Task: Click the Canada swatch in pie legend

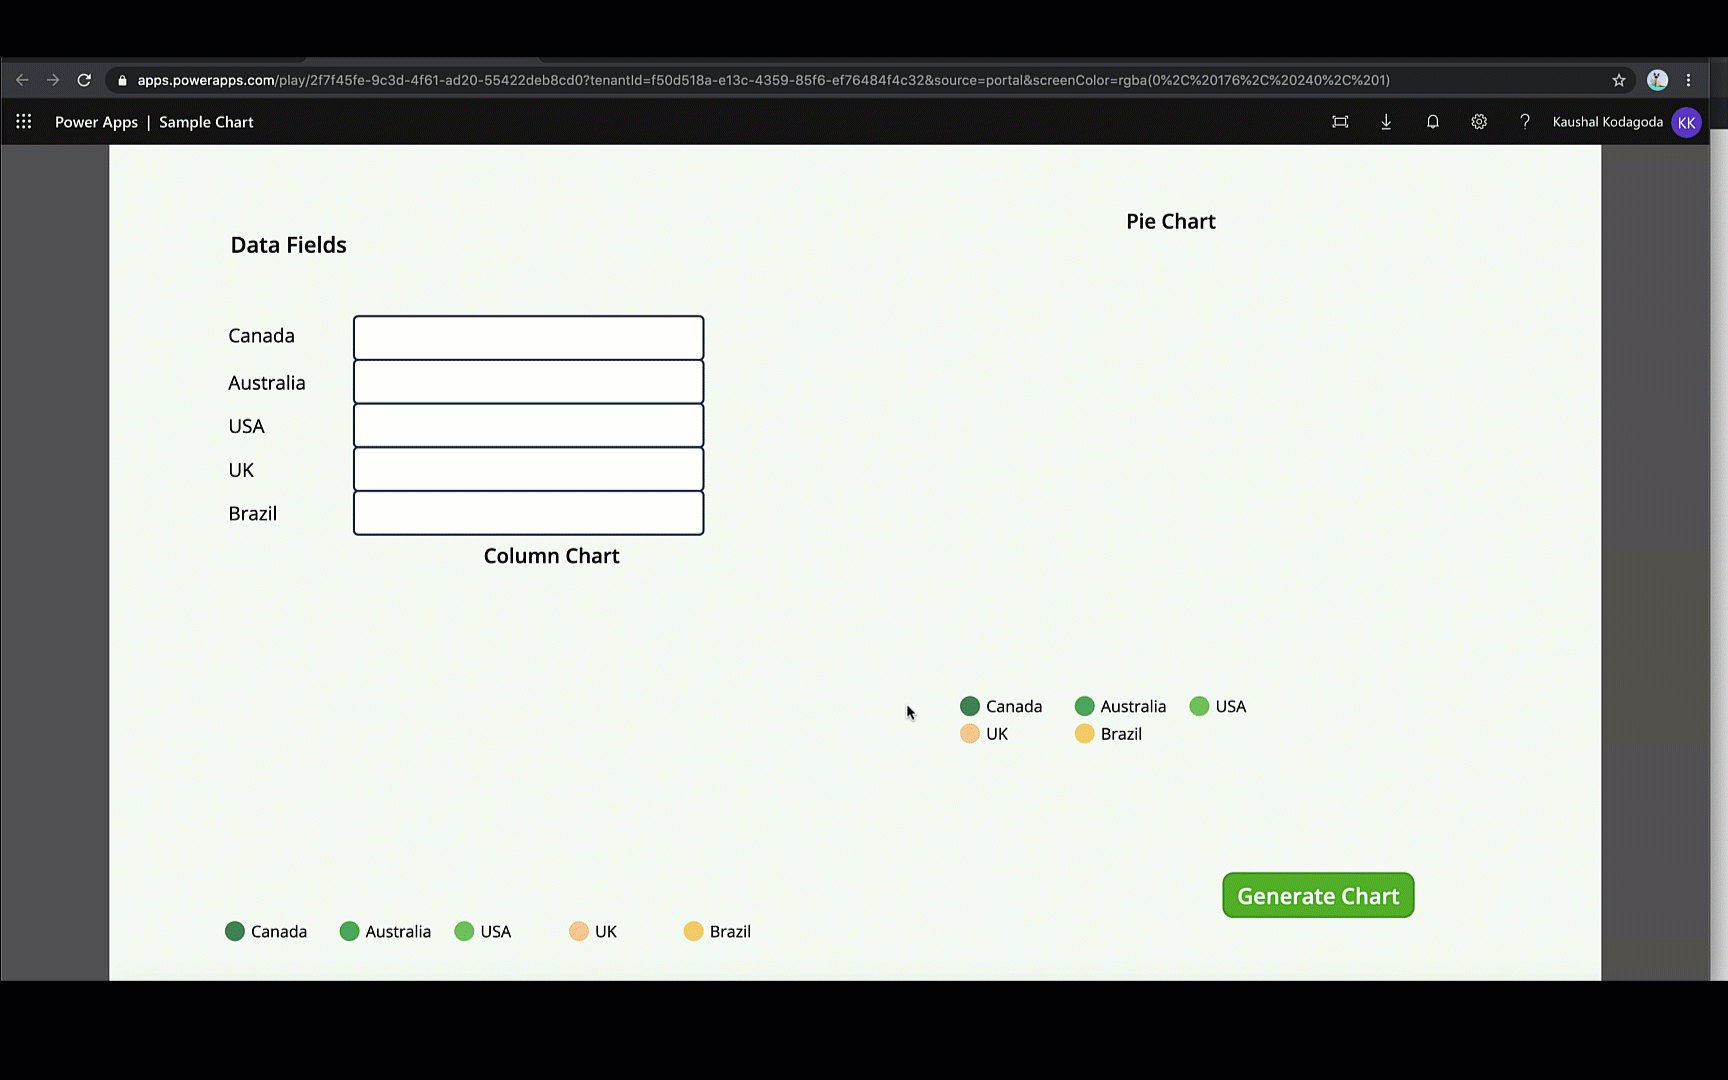Action: [969, 706]
